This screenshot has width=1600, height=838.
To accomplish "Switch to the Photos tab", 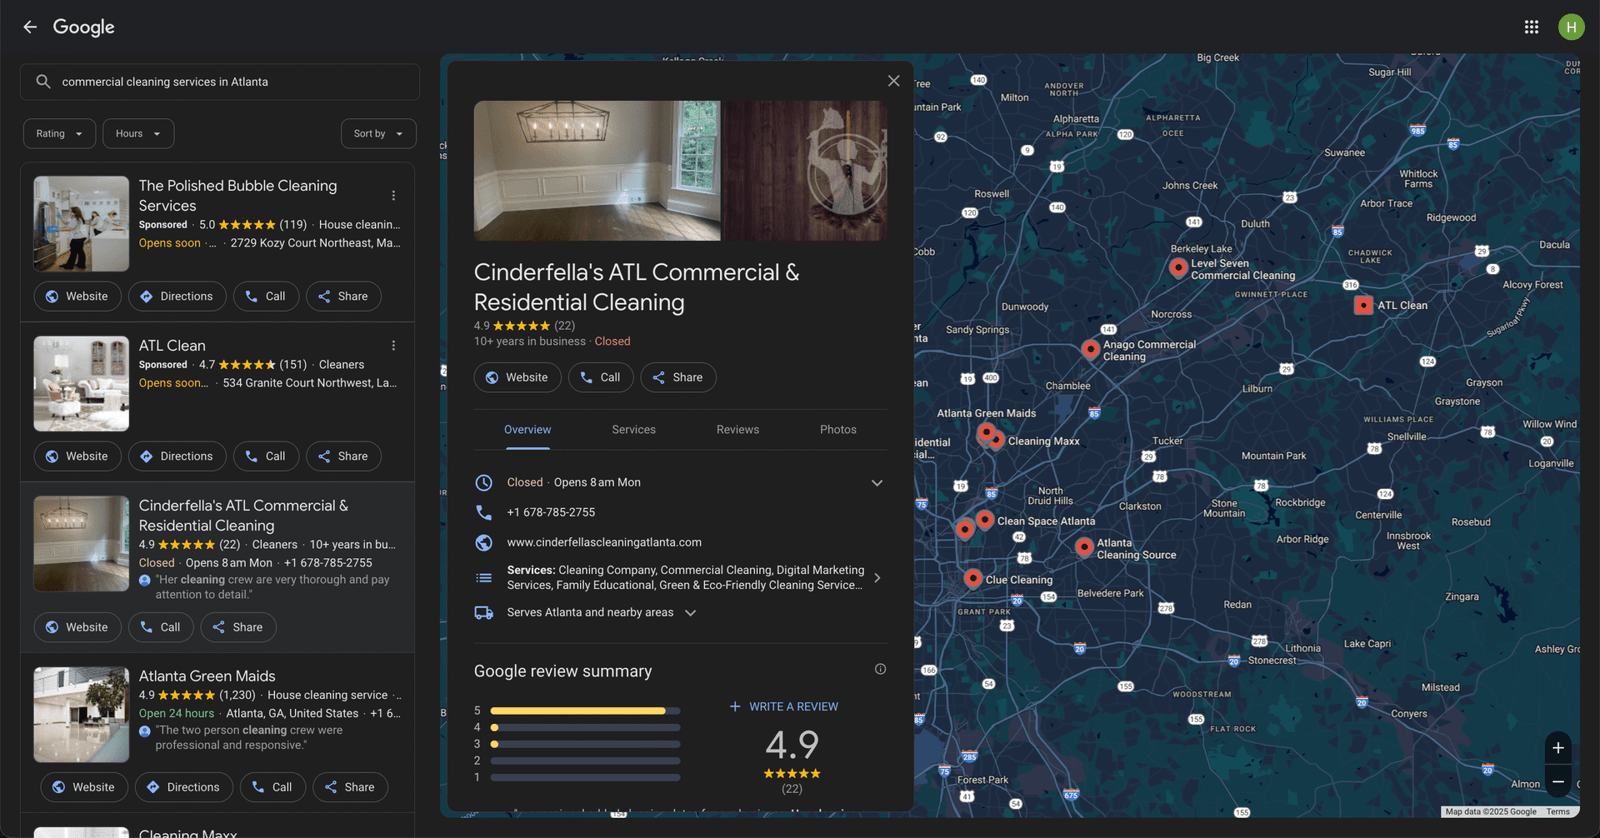I will click(x=838, y=430).
